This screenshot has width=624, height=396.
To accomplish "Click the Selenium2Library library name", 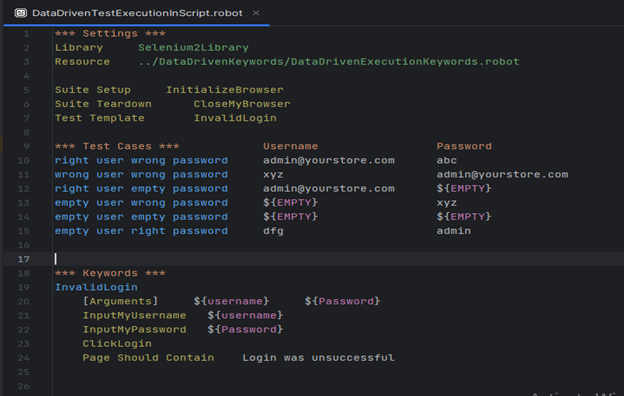I will pyautogui.click(x=193, y=48).
